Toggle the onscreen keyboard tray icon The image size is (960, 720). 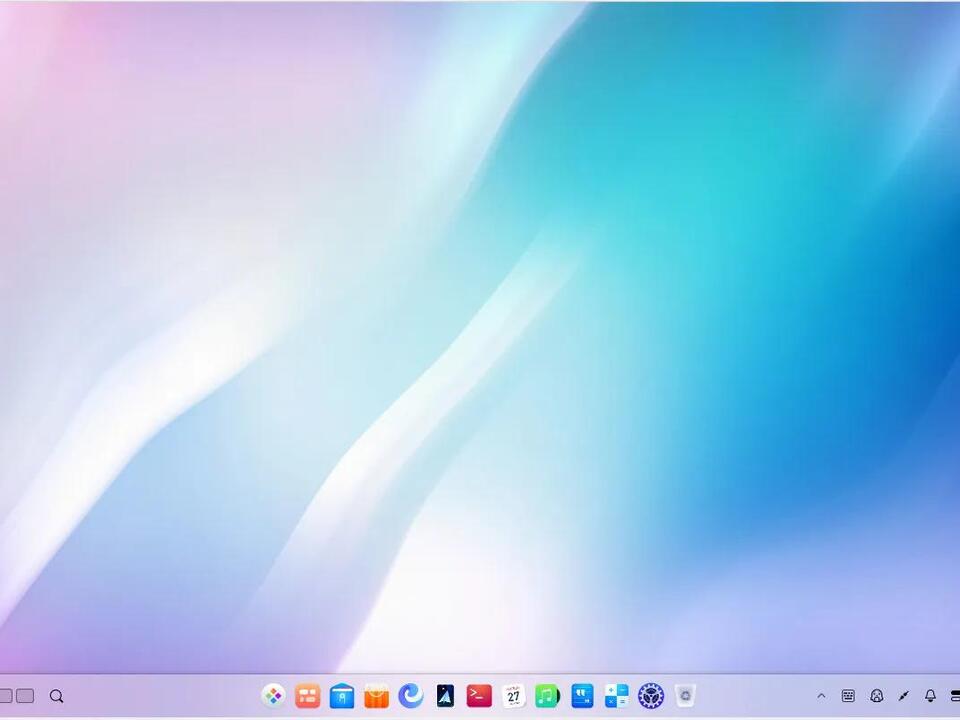849,696
